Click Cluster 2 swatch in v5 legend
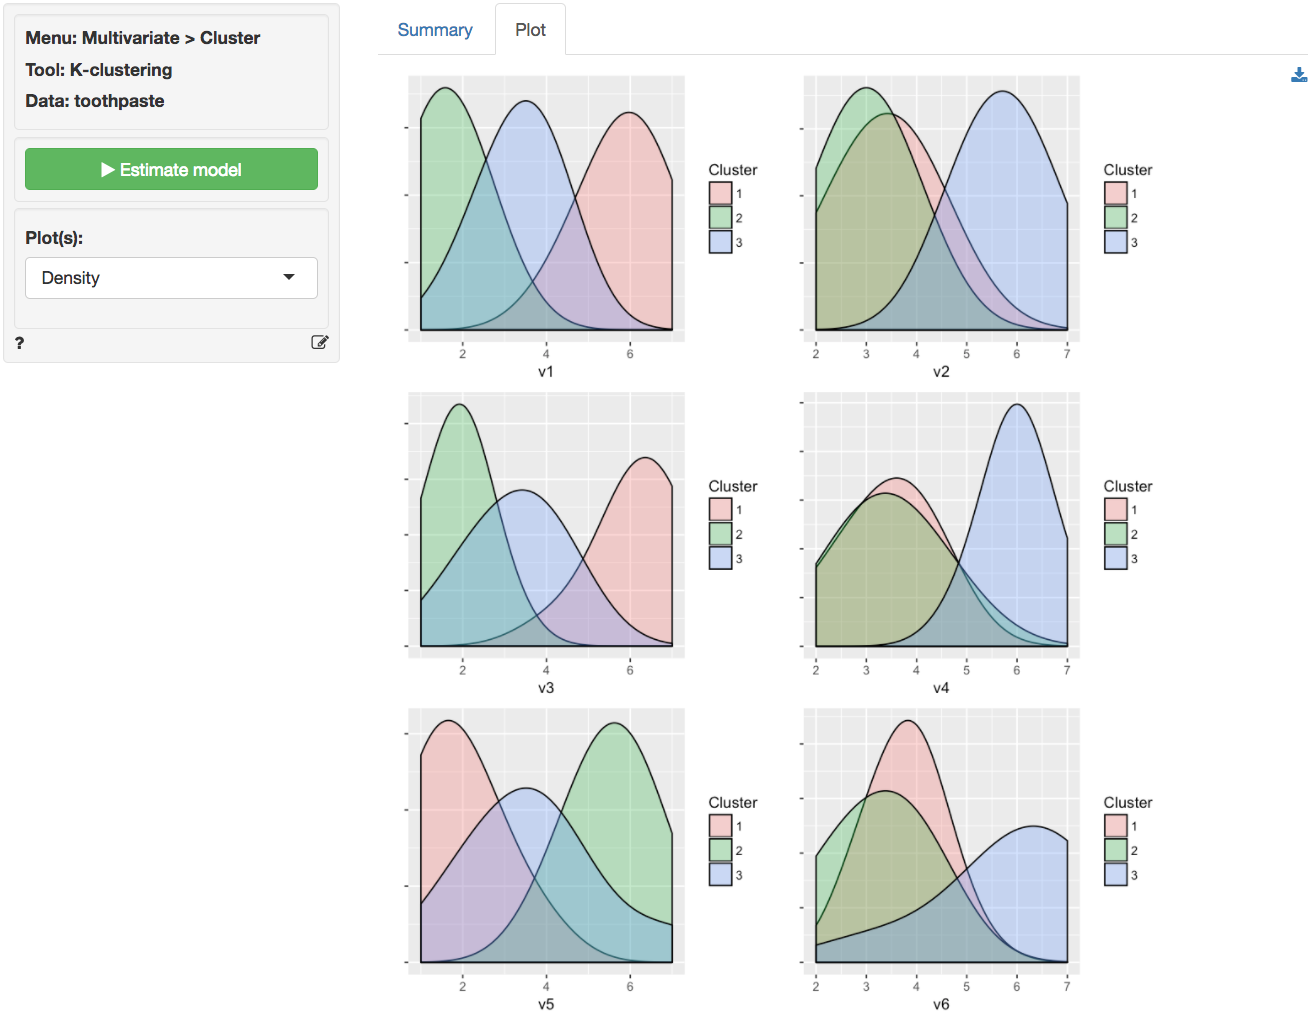 pyautogui.click(x=720, y=850)
